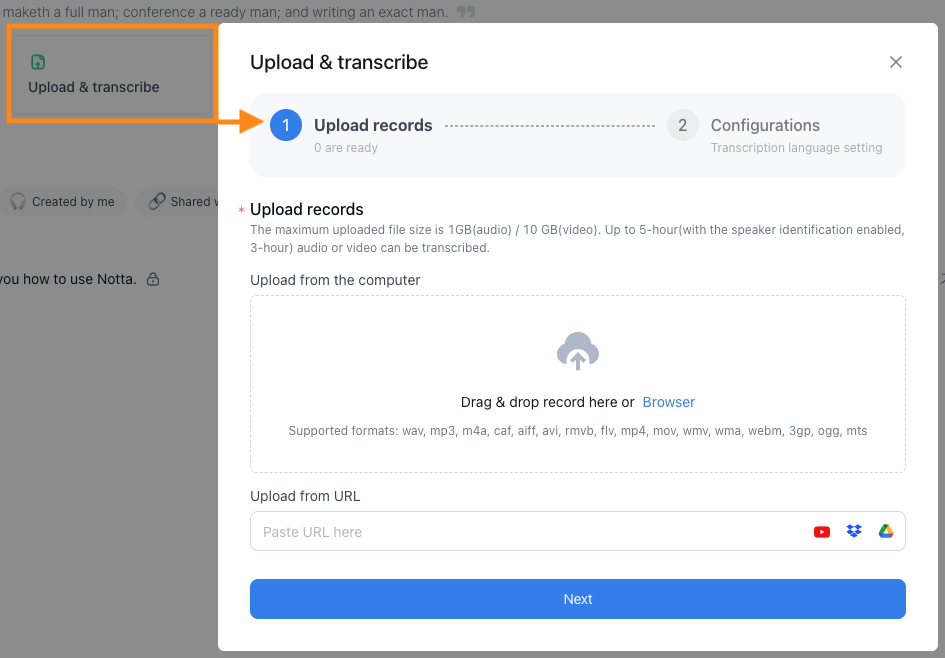Close the Upload & transcribe dialog
Viewport: 945px width, 658px height.
[896, 62]
